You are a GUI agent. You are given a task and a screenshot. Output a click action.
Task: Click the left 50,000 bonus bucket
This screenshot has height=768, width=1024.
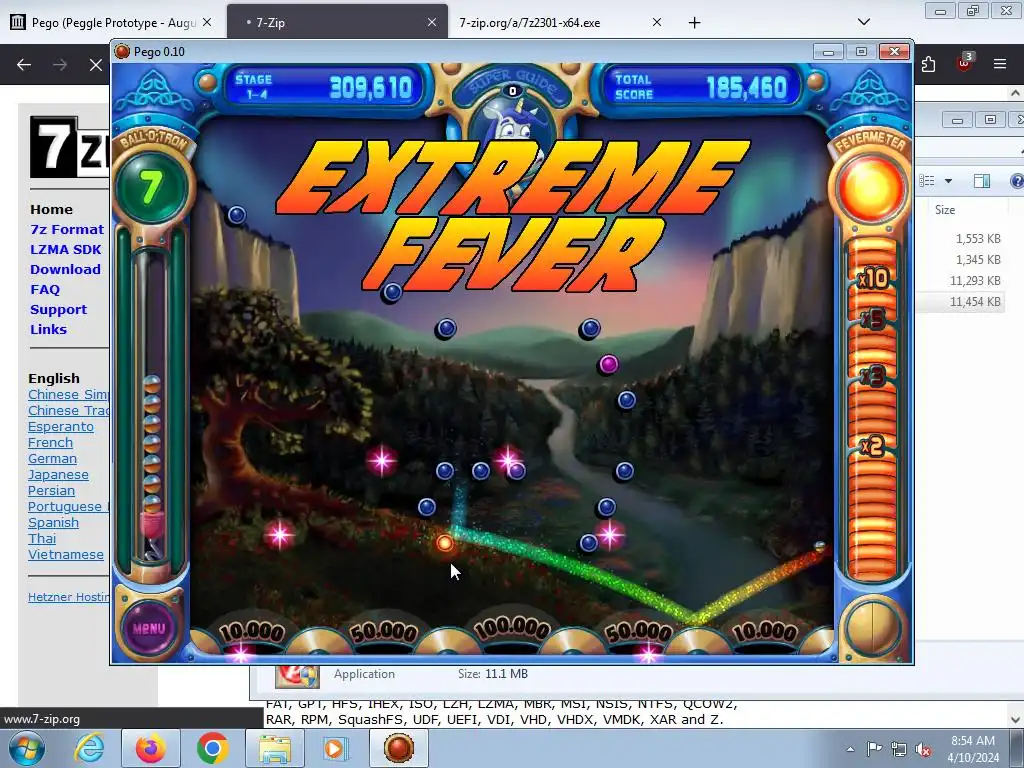(x=383, y=633)
